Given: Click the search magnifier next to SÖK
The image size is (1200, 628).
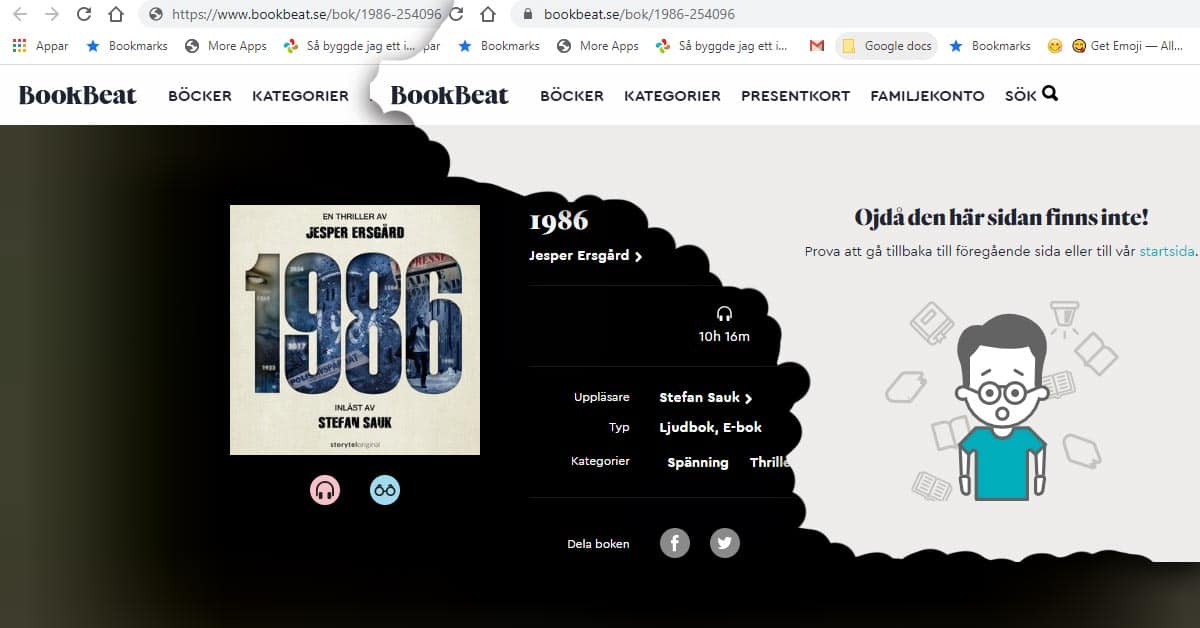Looking at the screenshot, I should click(x=1049, y=94).
